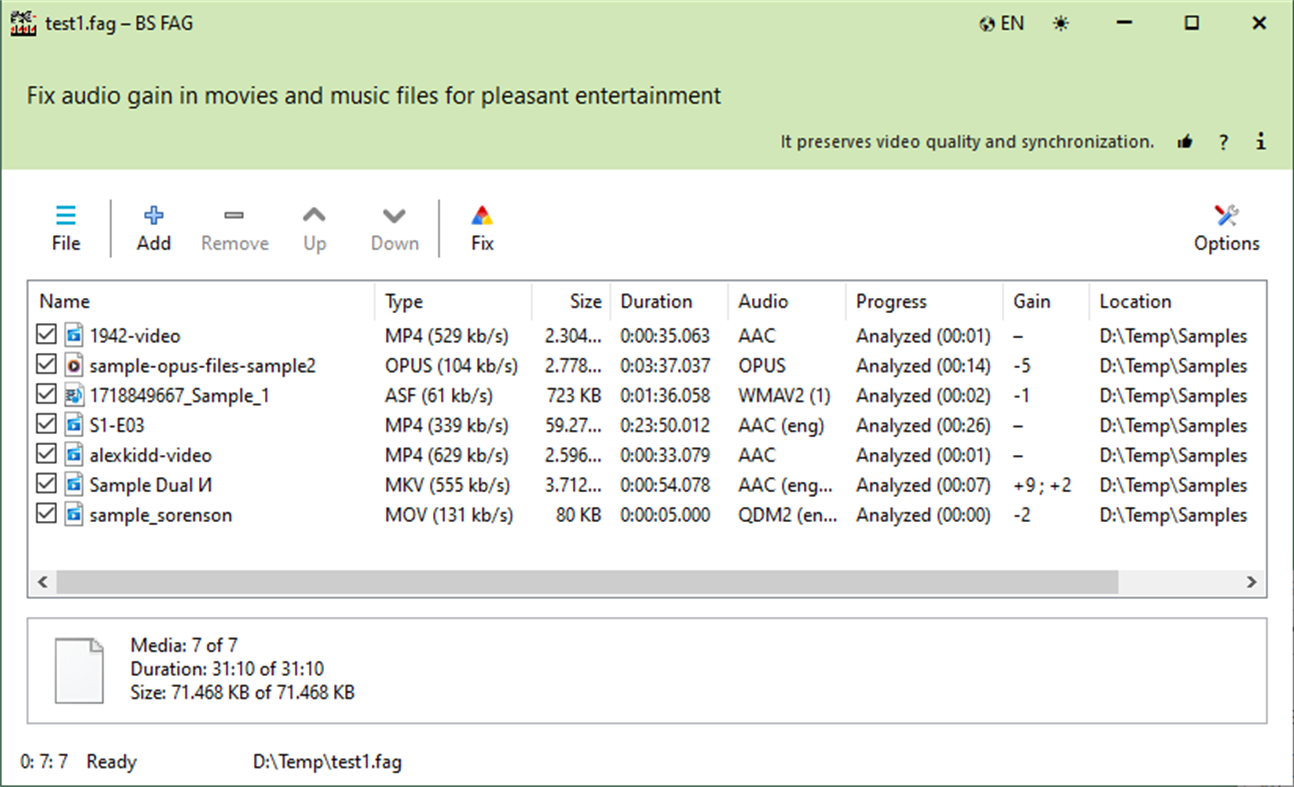Select the Sample Dual И row
The image size is (1294, 787).
click(x=150, y=484)
